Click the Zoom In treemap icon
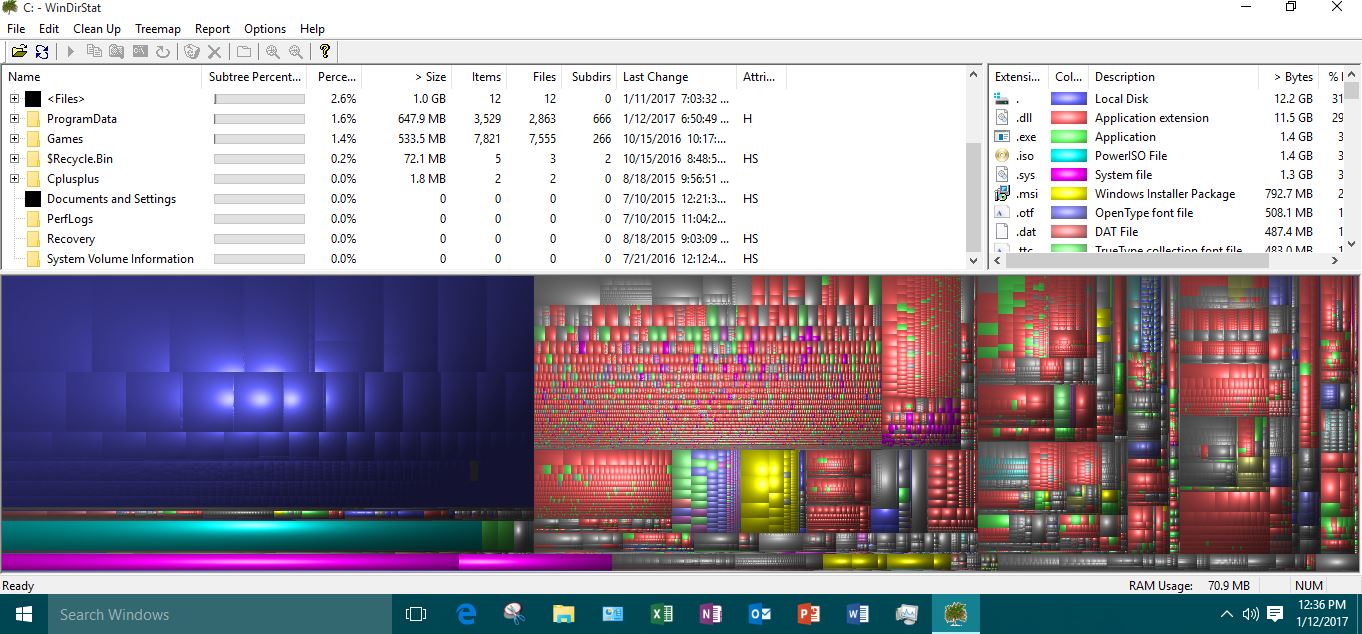Image resolution: width=1362 pixels, height=634 pixels. [x=272, y=51]
